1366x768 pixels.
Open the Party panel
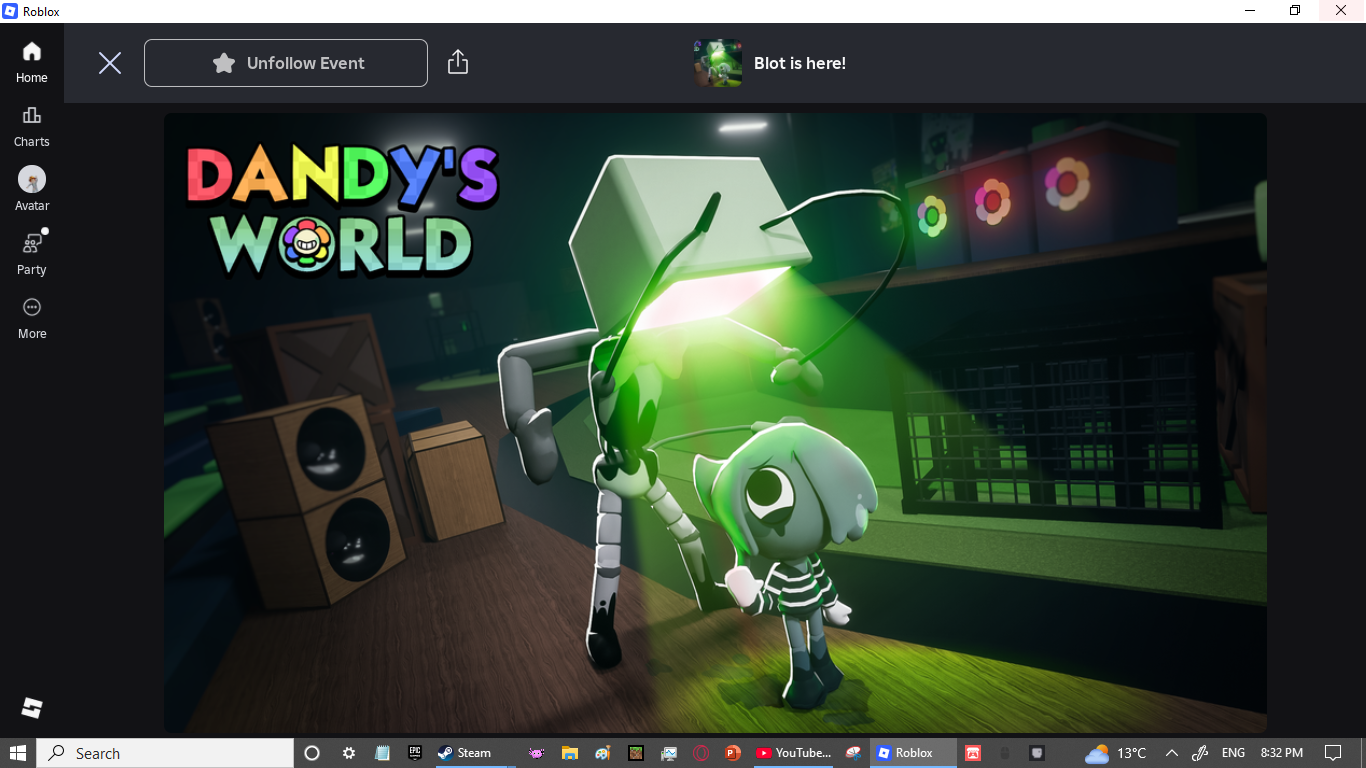pos(32,254)
